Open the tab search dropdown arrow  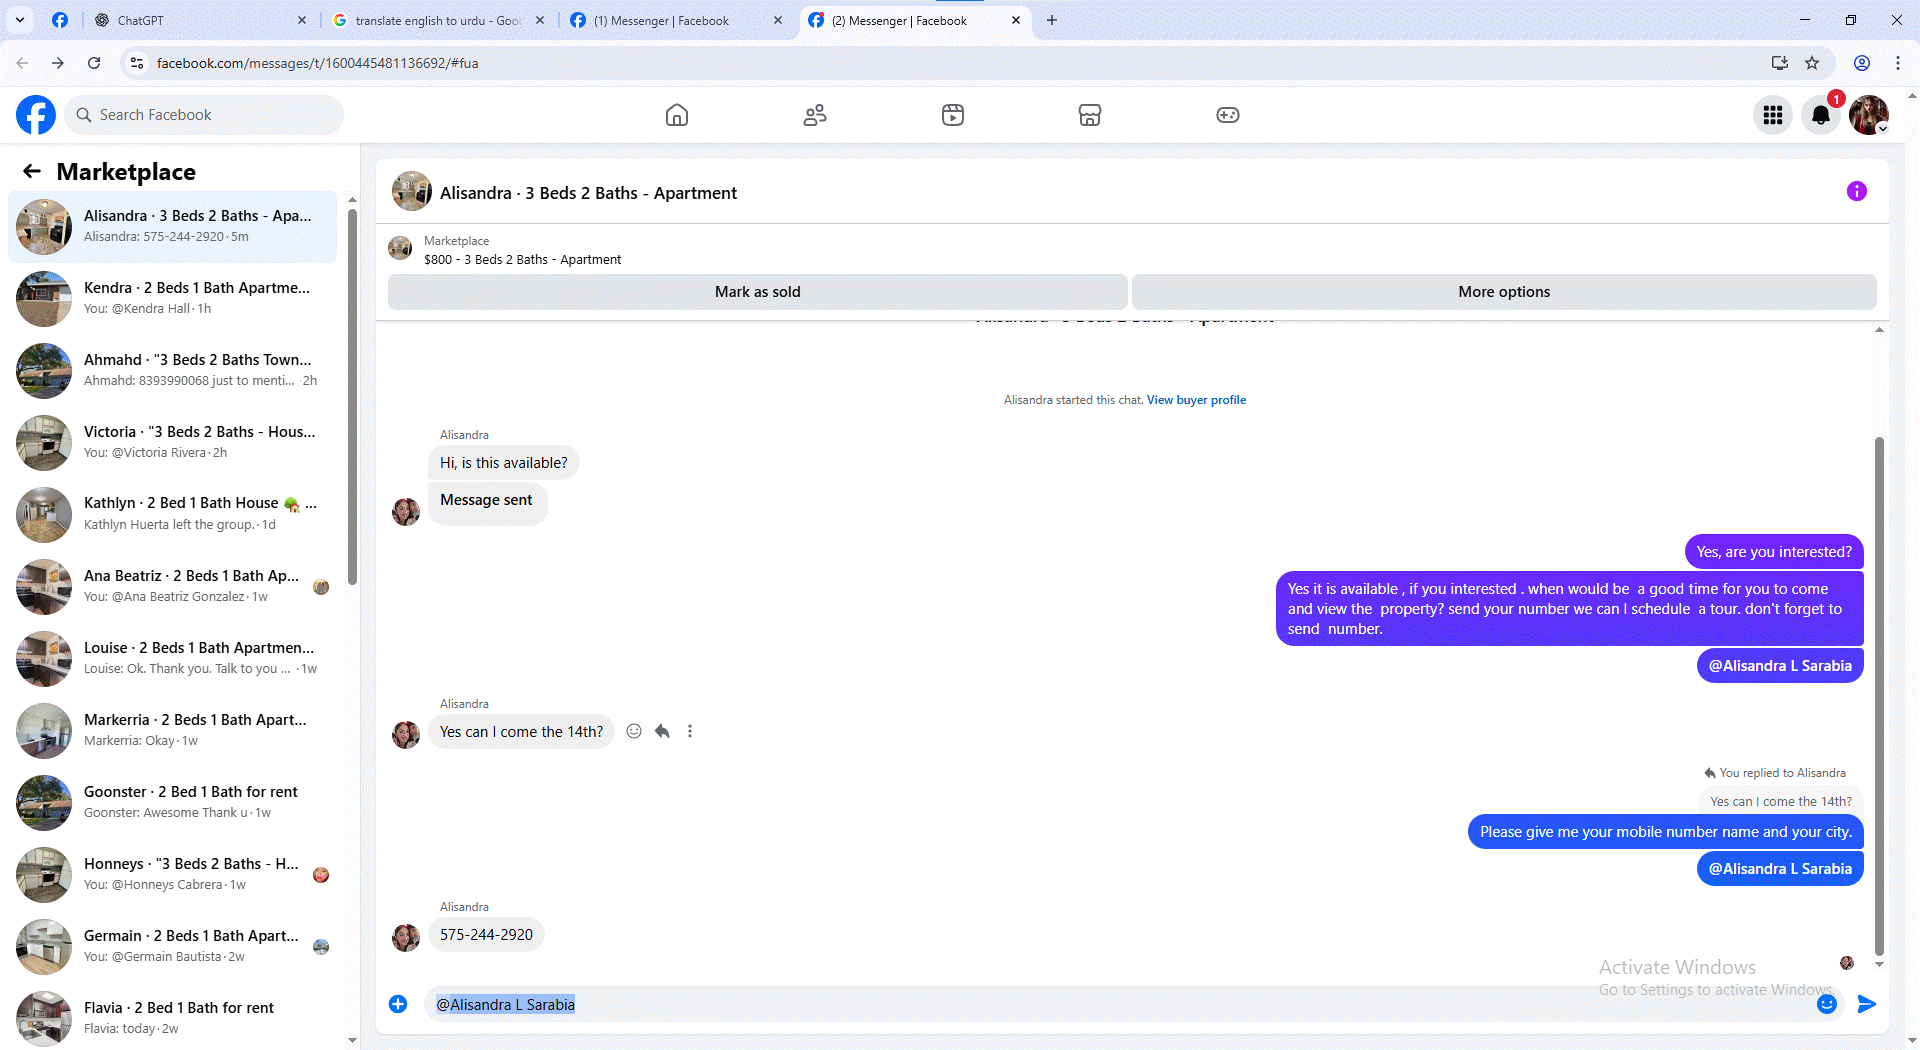pyautogui.click(x=20, y=20)
